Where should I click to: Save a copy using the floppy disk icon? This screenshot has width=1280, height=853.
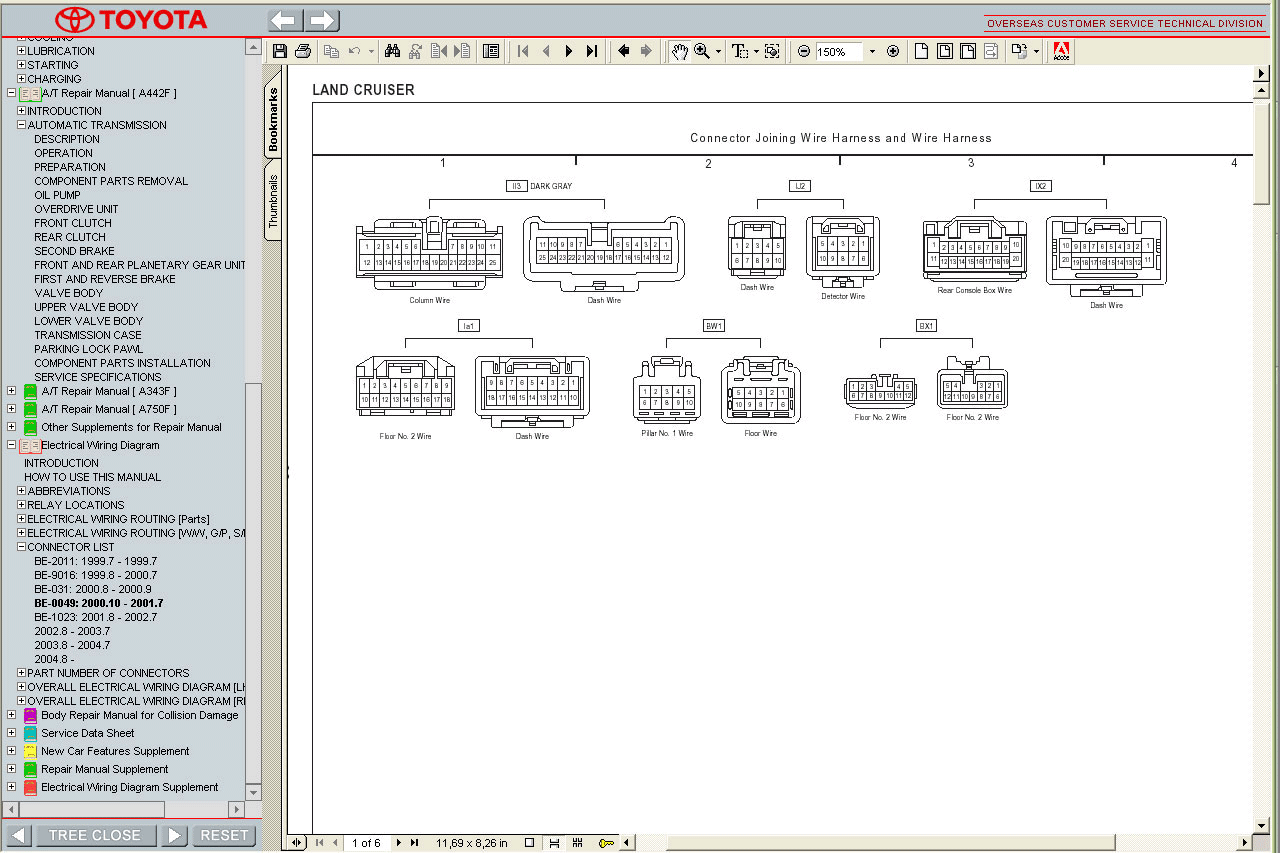[x=280, y=51]
